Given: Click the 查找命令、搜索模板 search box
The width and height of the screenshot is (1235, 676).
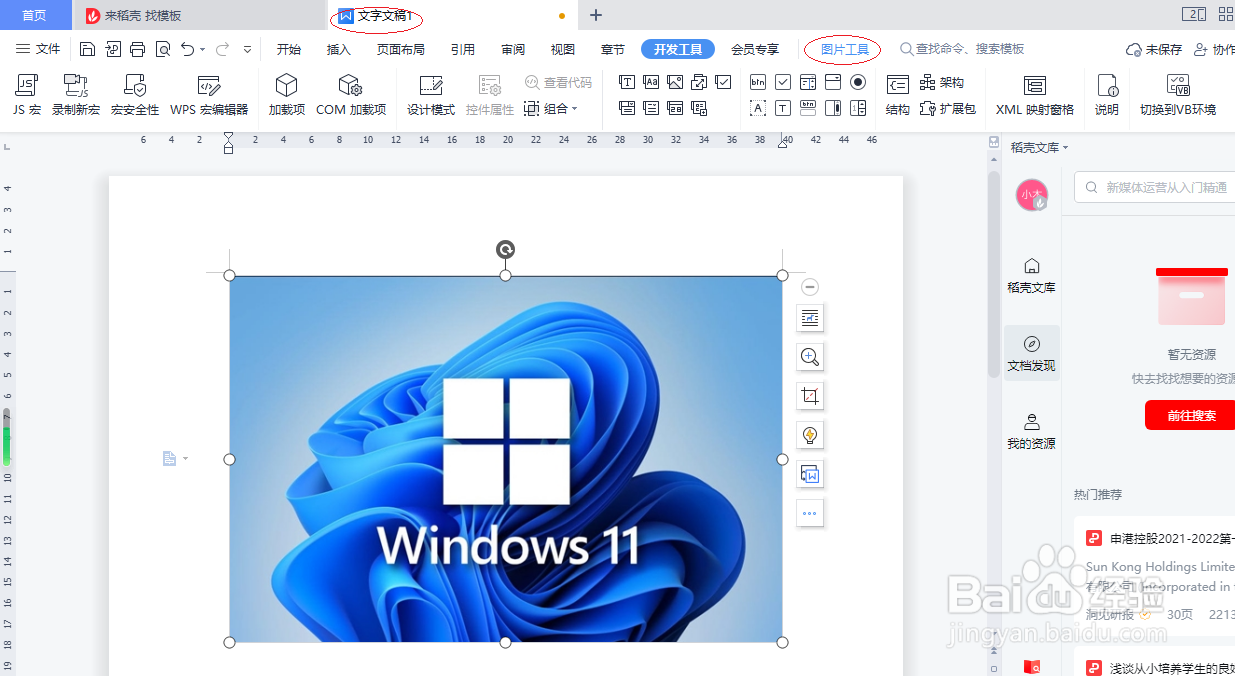Looking at the screenshot, I should [962, 49].
